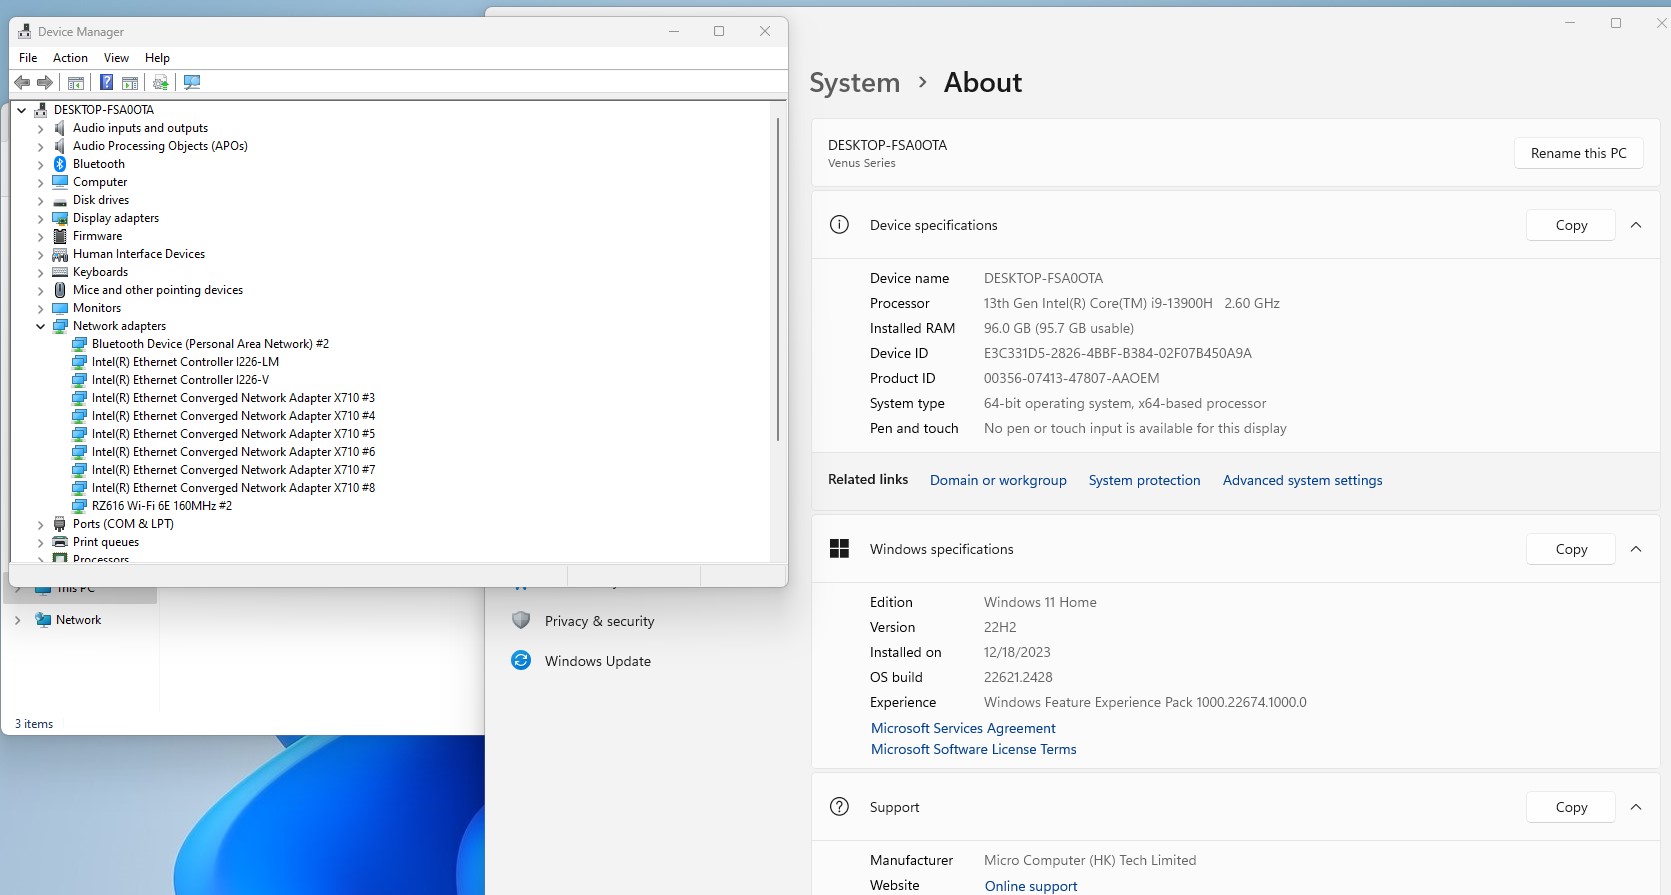
Task: Open Help via the blue question mark icon
Action: click(x=106, y=83)
